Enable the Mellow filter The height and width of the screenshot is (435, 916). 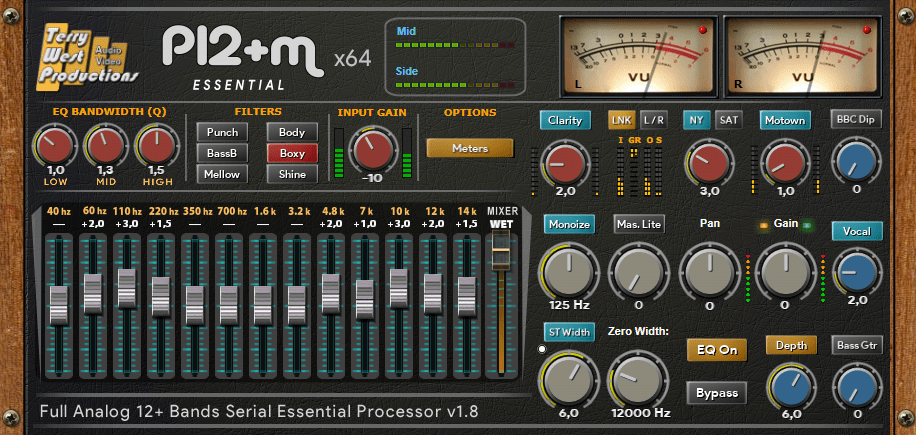[222, 174]
